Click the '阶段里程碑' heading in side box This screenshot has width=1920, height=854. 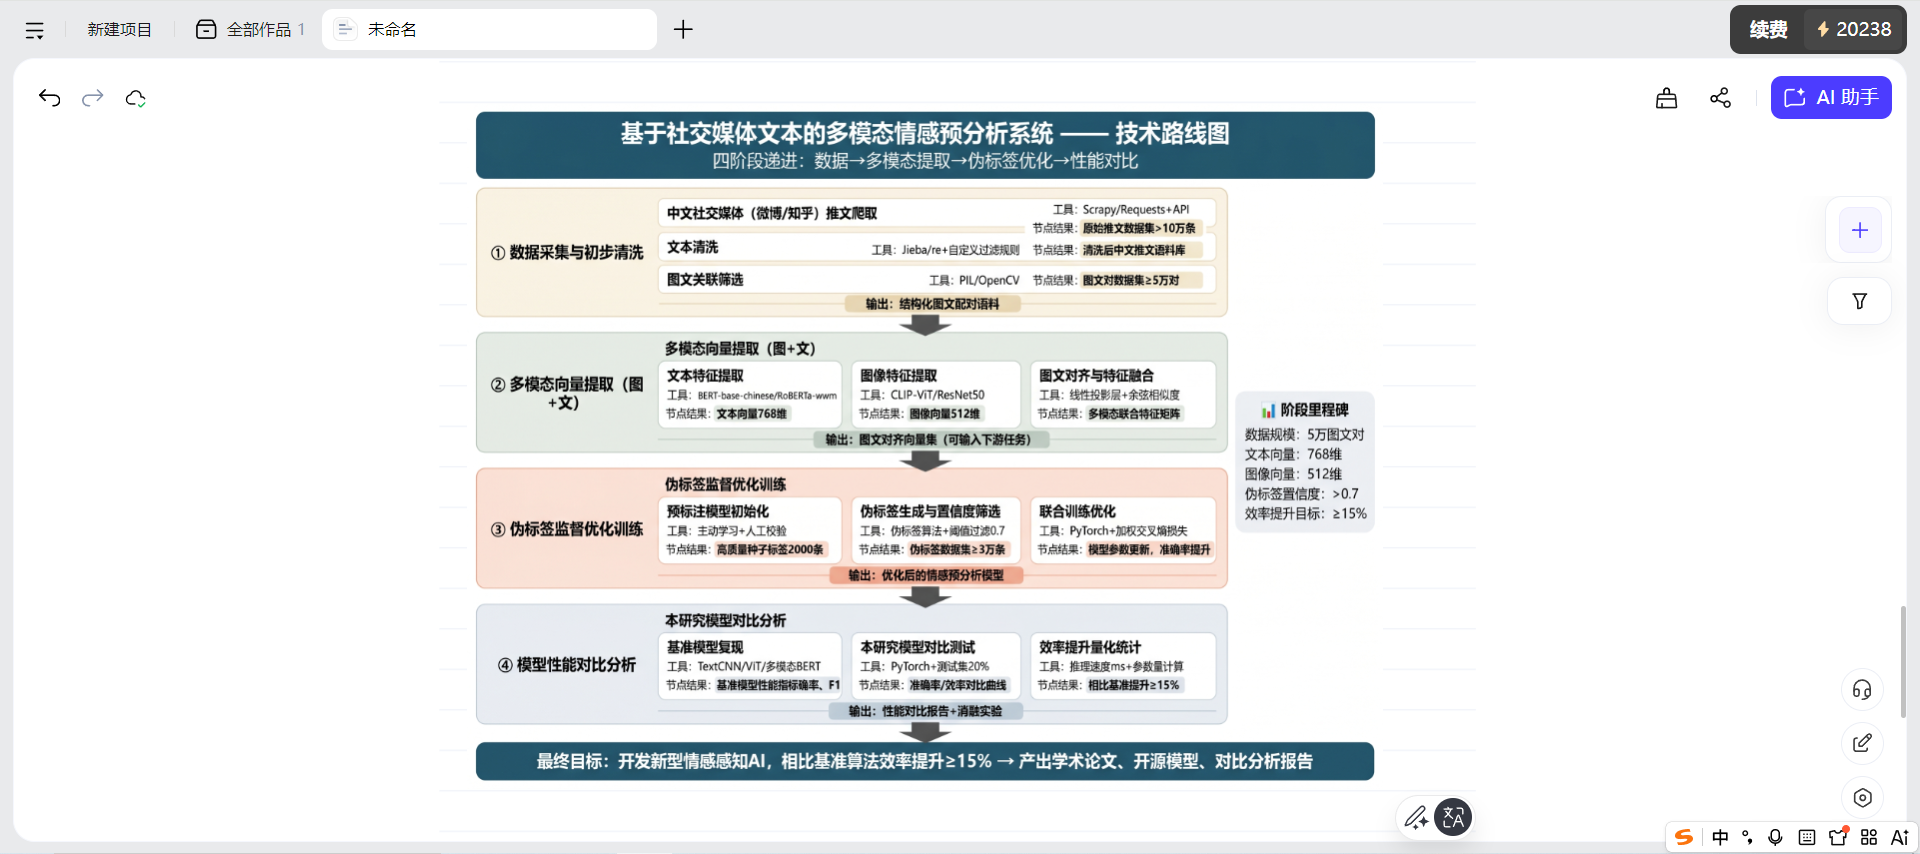[1313, 410]
